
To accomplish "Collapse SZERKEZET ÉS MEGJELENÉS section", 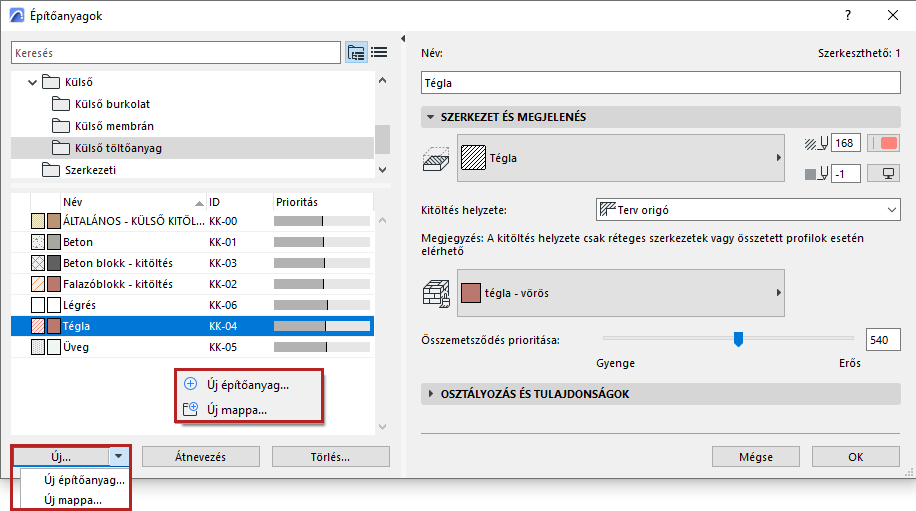I will tap(431, 117).
